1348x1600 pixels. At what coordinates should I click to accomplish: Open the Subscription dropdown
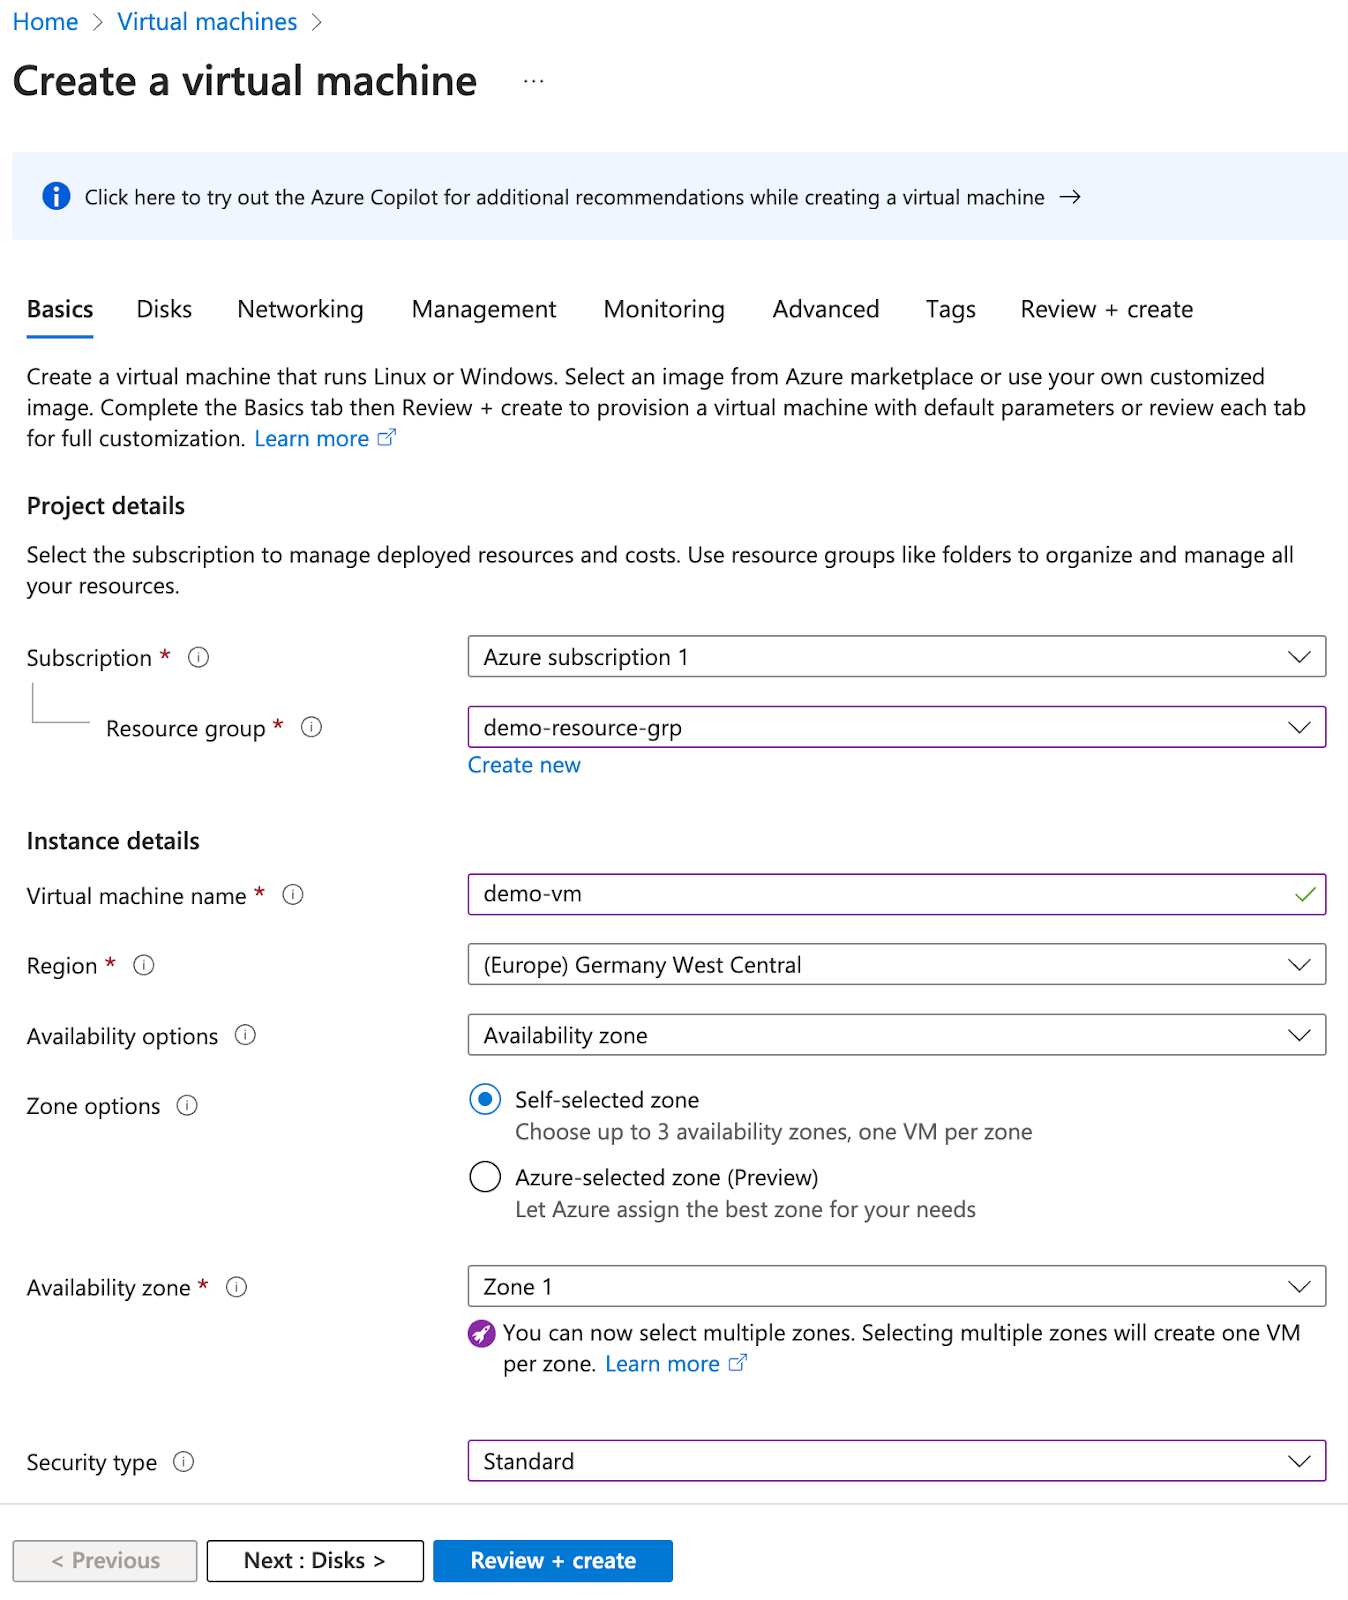point(1299,657)
